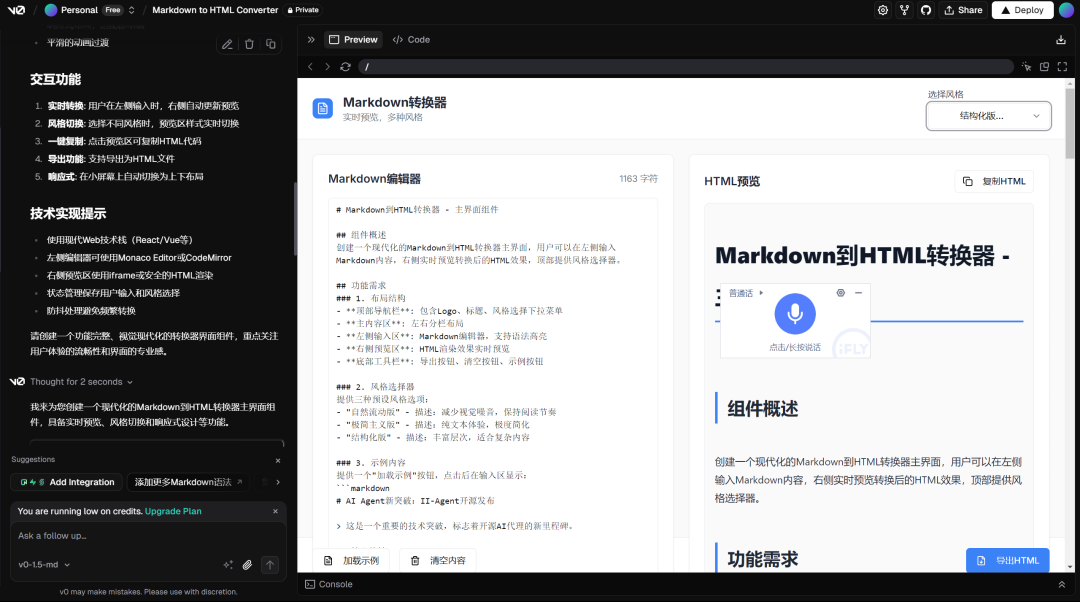The image size is (1080, 602).
Task: Send the message with up arrow
Action: click(270, 565)
